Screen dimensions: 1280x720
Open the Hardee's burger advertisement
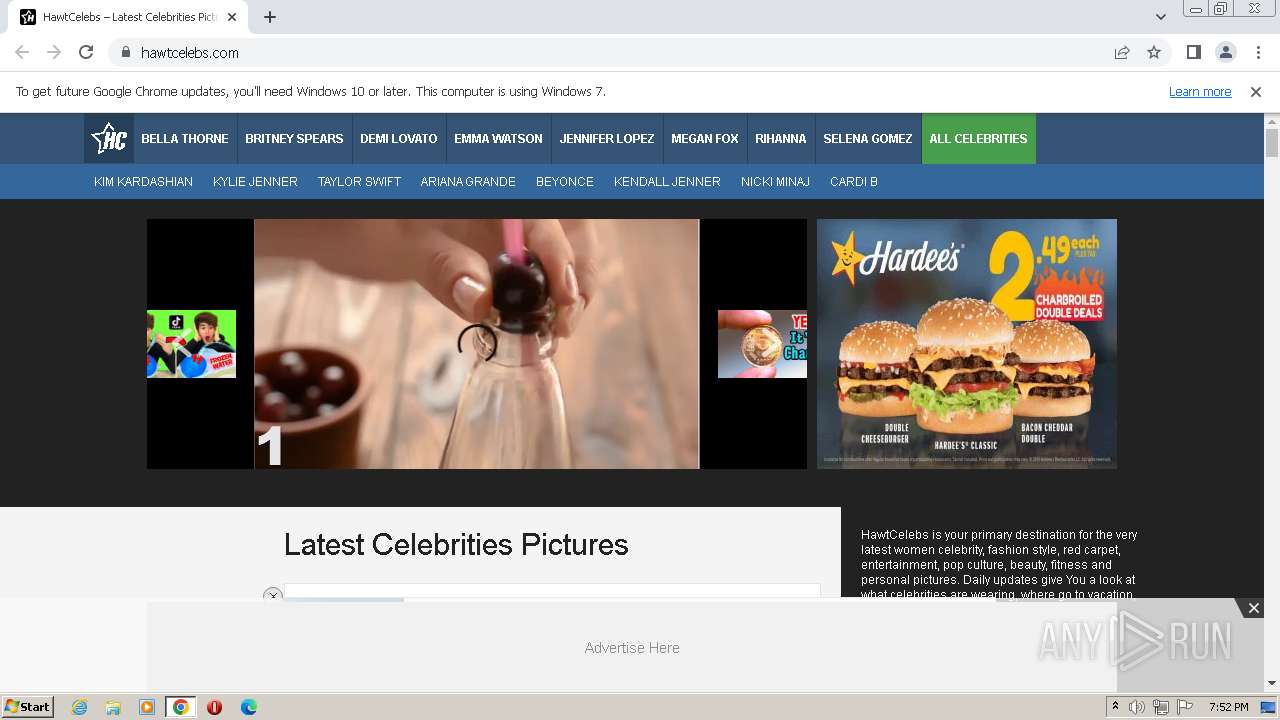click(x=967, y=344)
